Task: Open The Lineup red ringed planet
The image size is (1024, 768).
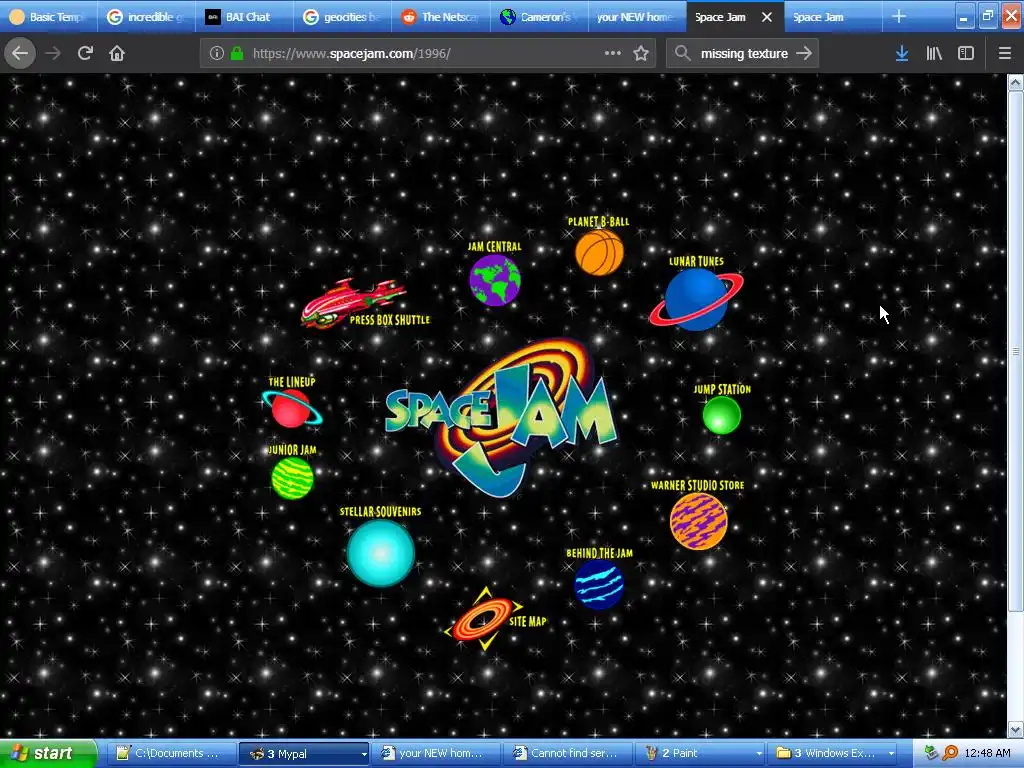Action: click(x=291, y=408)
